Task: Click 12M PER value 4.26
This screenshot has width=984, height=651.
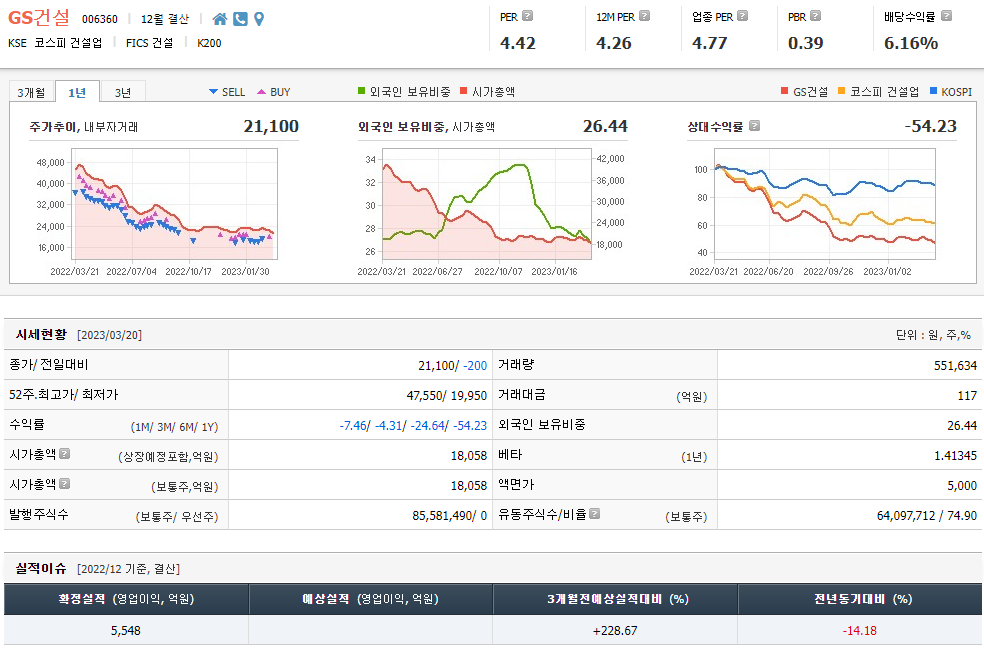Action: click(x=614, y=43)
